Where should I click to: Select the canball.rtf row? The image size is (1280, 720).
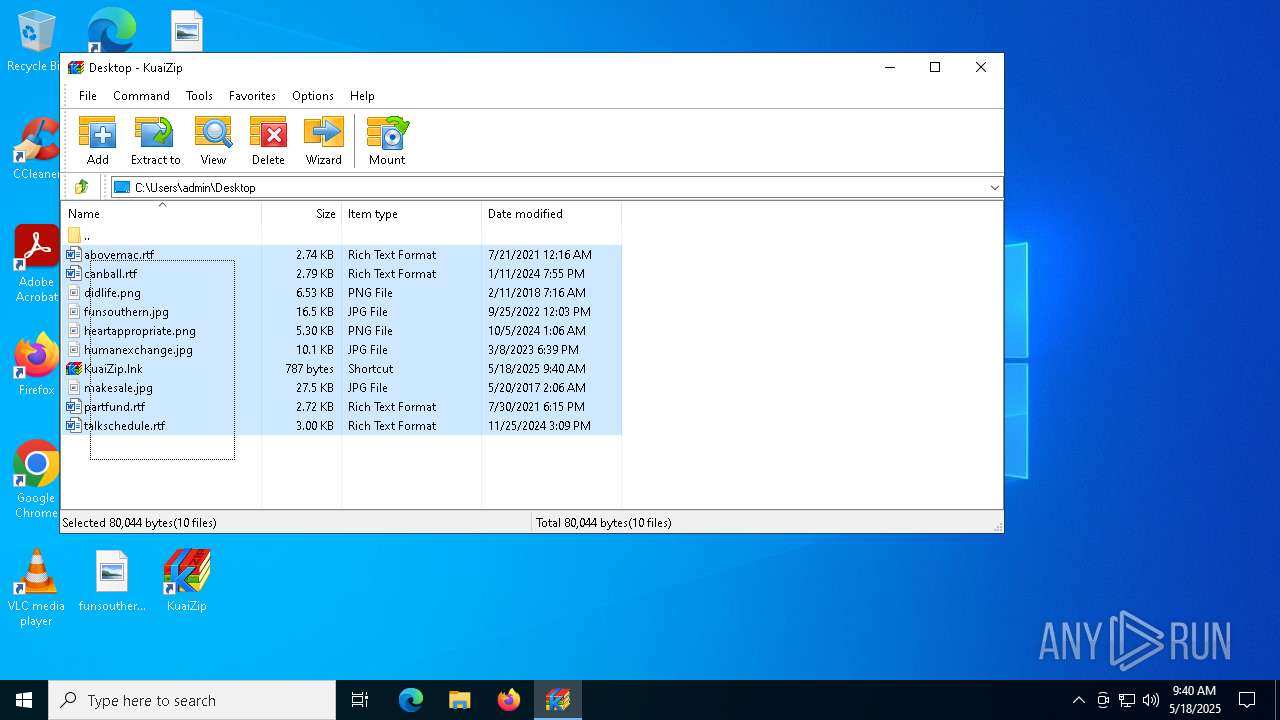coord(342,274)
